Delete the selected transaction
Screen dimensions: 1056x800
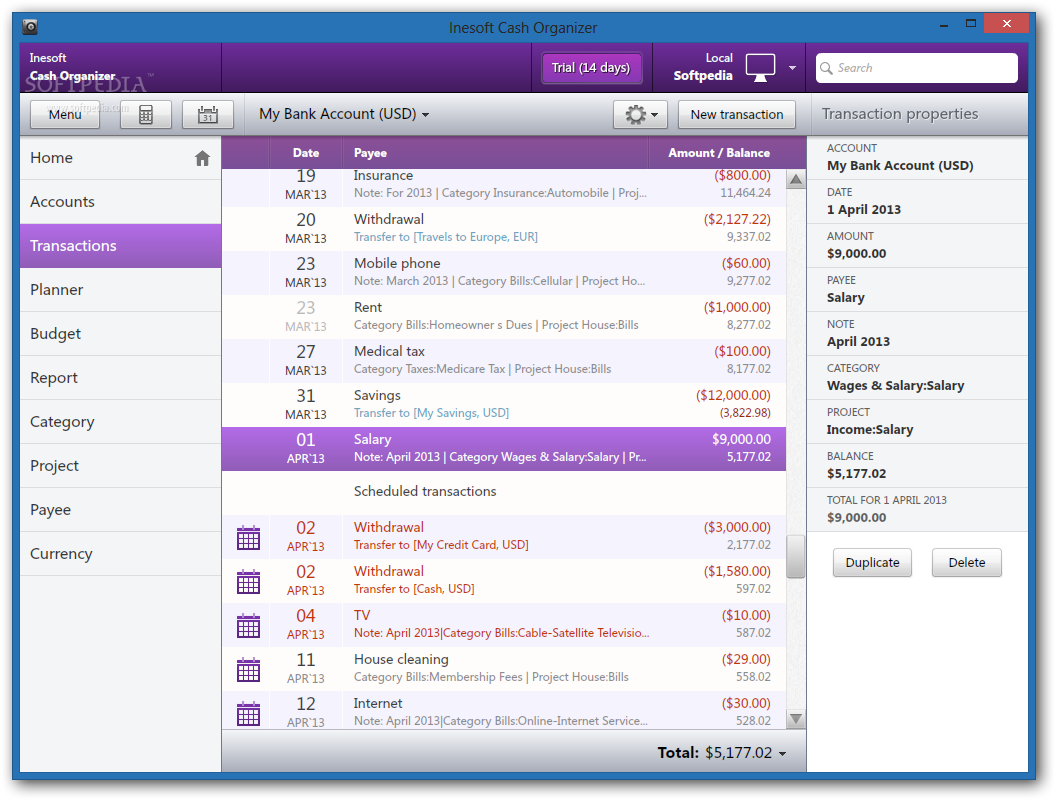966,563
